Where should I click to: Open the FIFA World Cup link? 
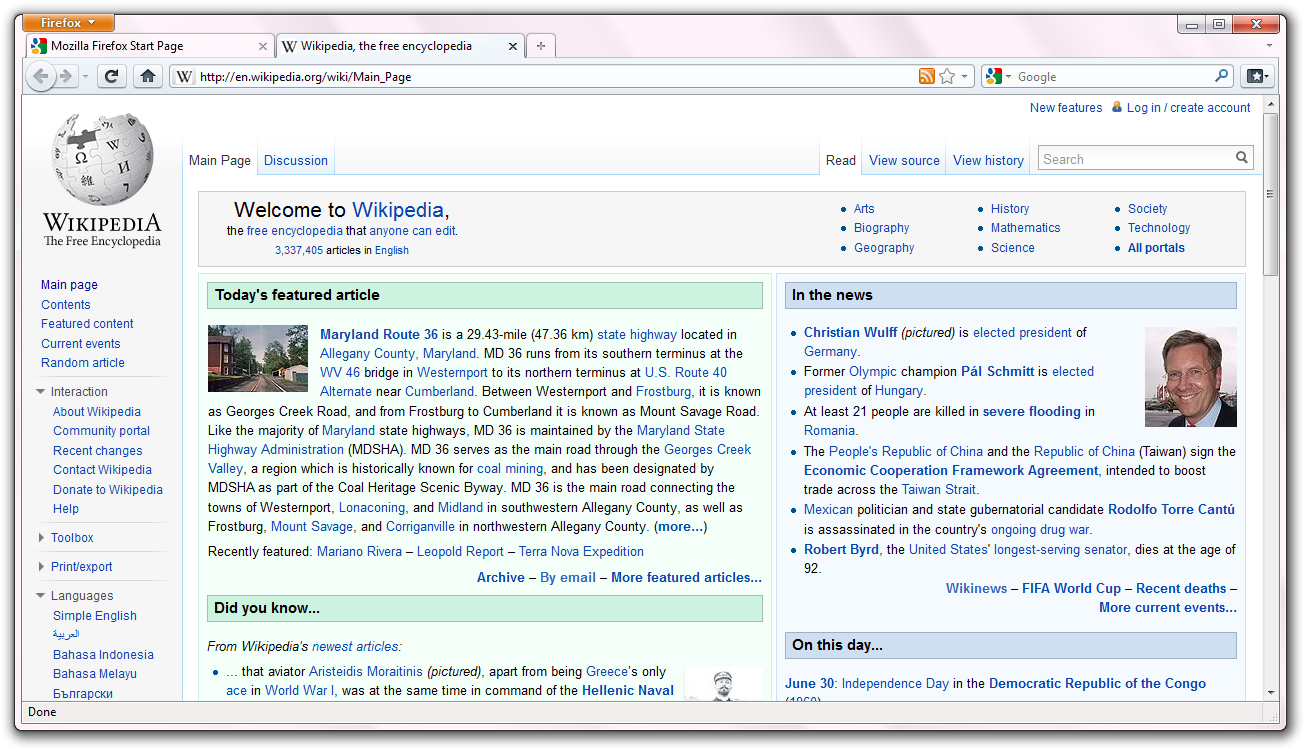coord(1072,588)
